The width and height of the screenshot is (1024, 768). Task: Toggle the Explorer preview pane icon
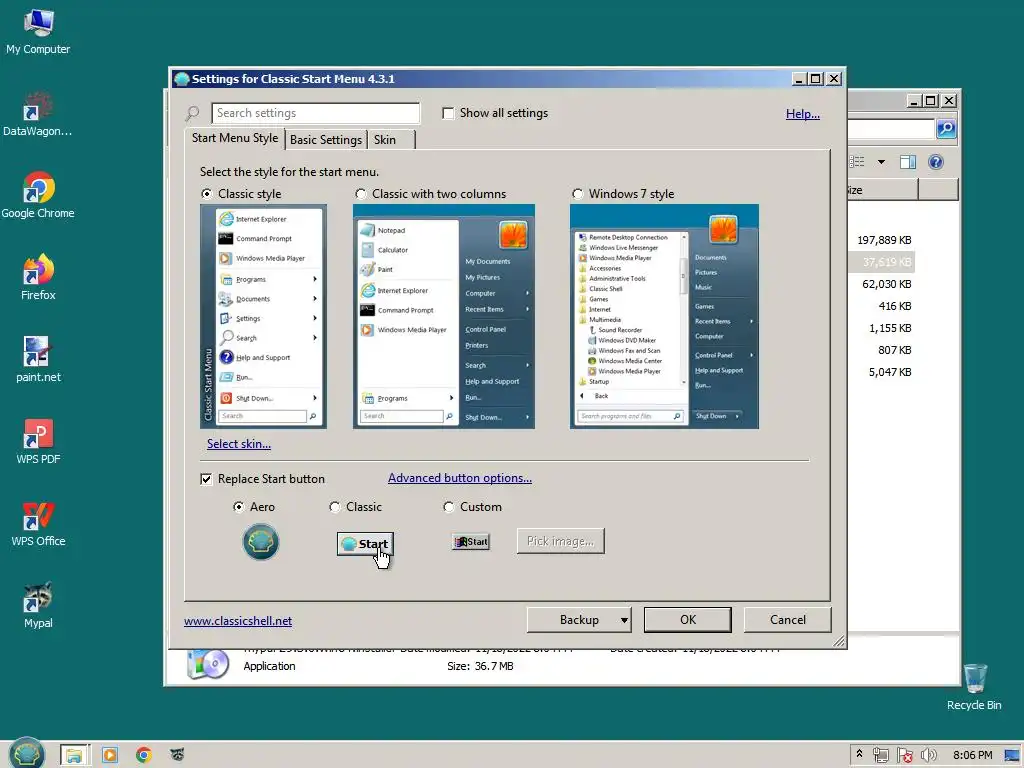pos(908,162)
